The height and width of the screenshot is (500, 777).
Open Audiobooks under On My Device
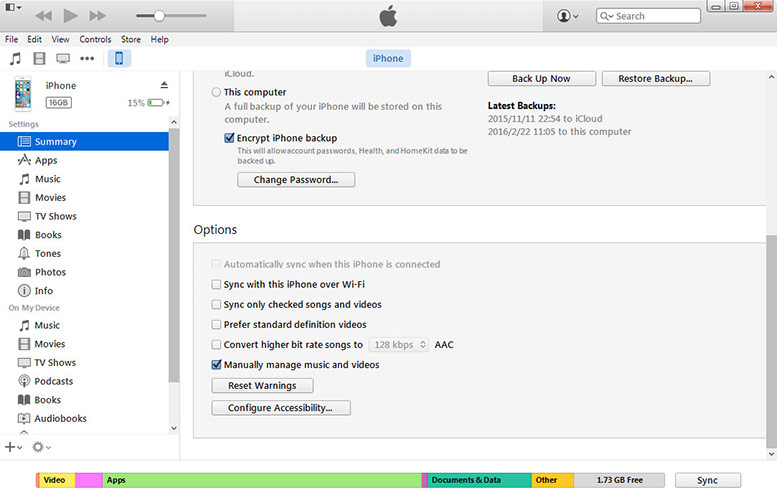(84, 418)
